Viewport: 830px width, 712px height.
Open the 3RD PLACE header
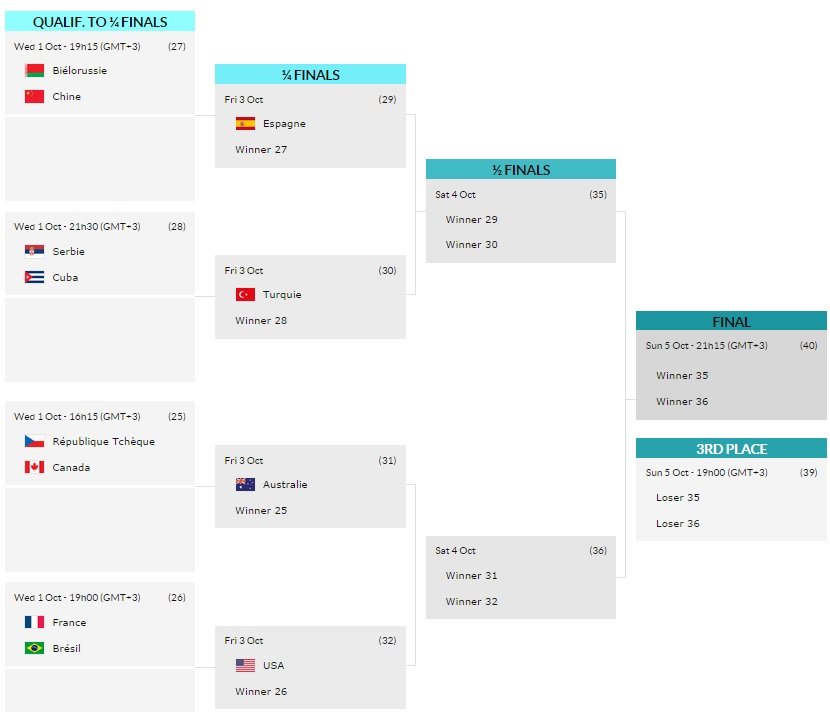[x=731, y=449]
